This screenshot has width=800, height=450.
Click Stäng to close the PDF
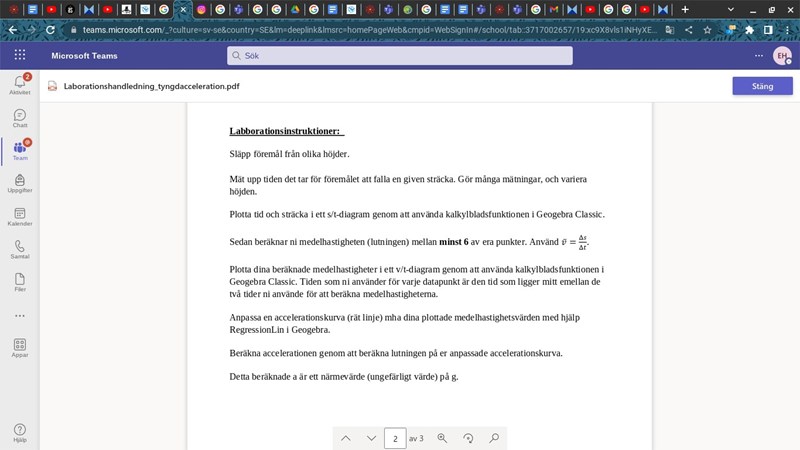point(762,86)
